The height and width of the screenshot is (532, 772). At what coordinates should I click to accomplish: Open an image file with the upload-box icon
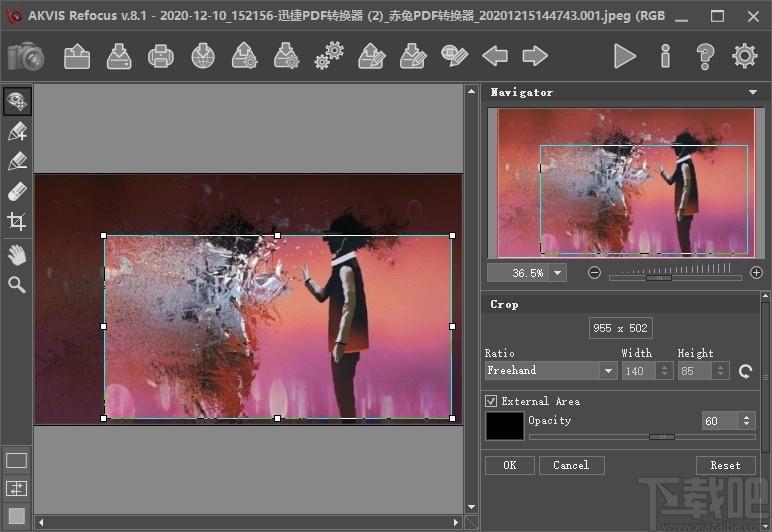(x=77, y=56)
